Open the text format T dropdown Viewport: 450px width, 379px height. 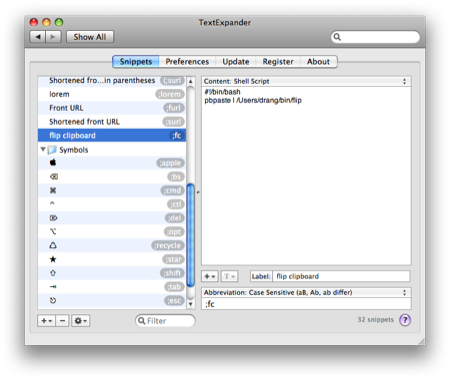229,276
